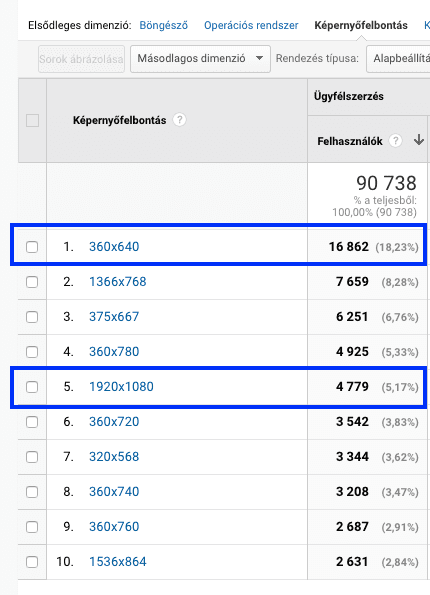Switch primary dimension to Operációs rendszer
The height and width of the screenshot is (595, 430).
click(x=251, y=25)
